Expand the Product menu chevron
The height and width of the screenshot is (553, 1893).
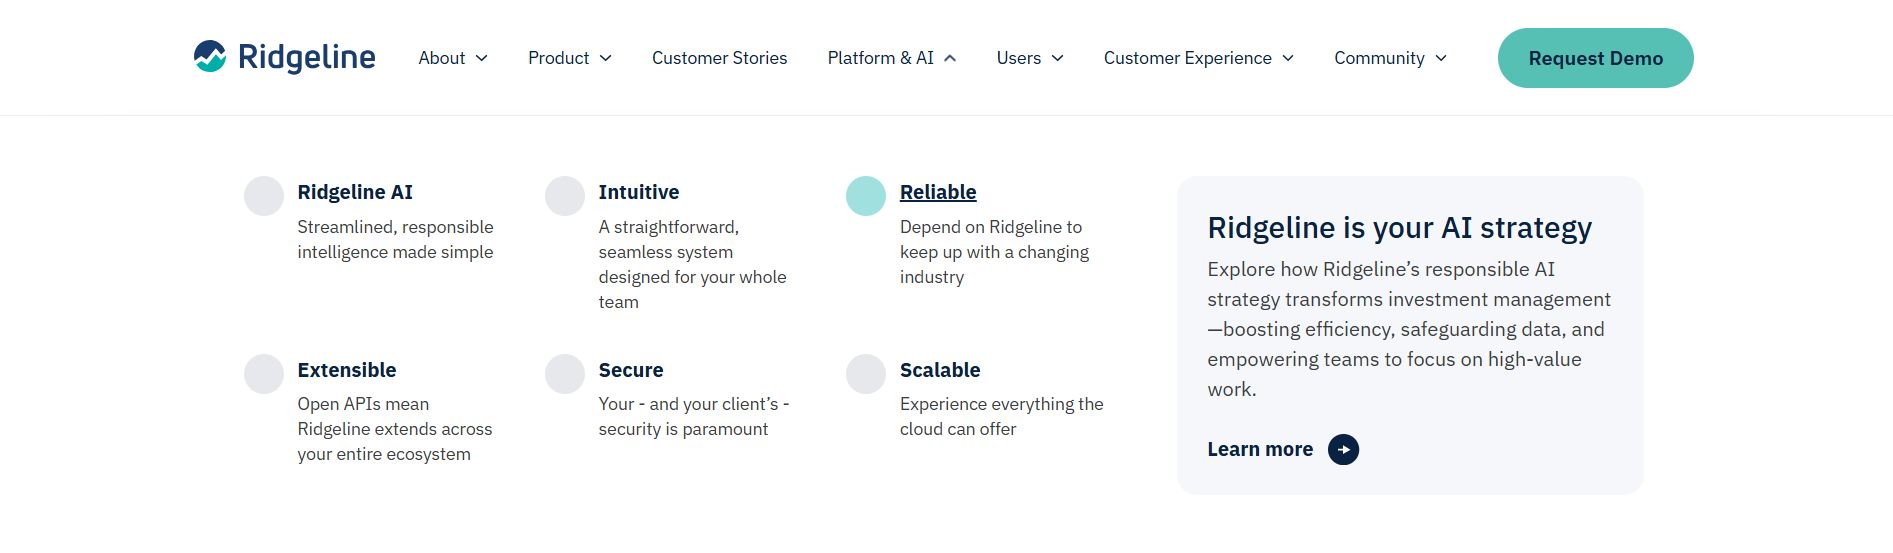606,58
